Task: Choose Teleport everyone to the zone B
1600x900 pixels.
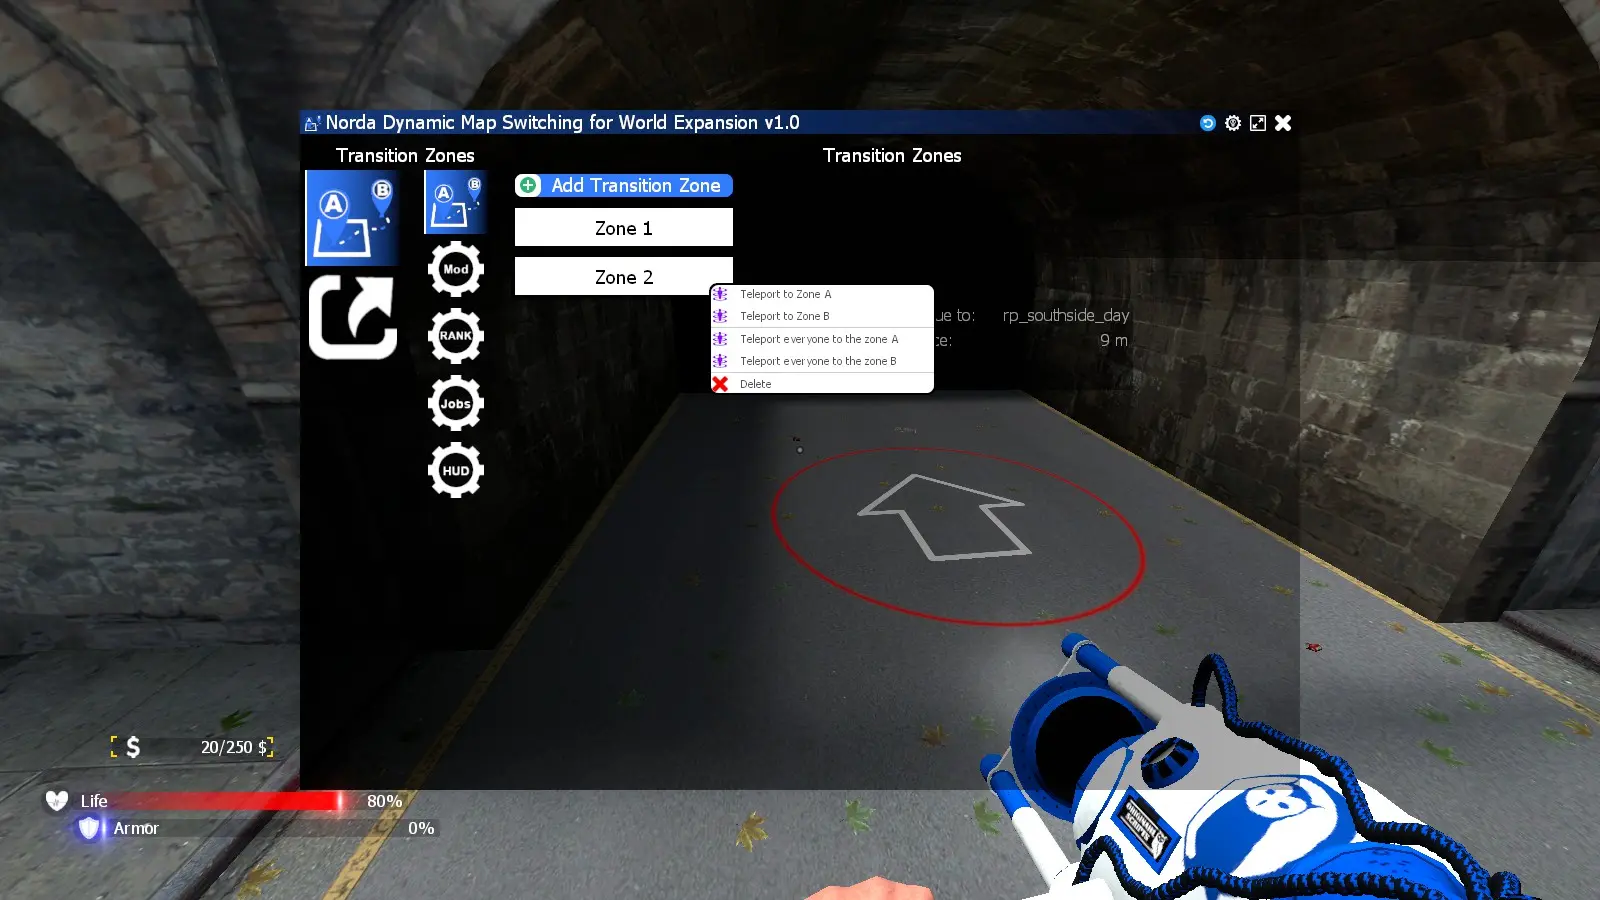Action: (x=818, y=361)
